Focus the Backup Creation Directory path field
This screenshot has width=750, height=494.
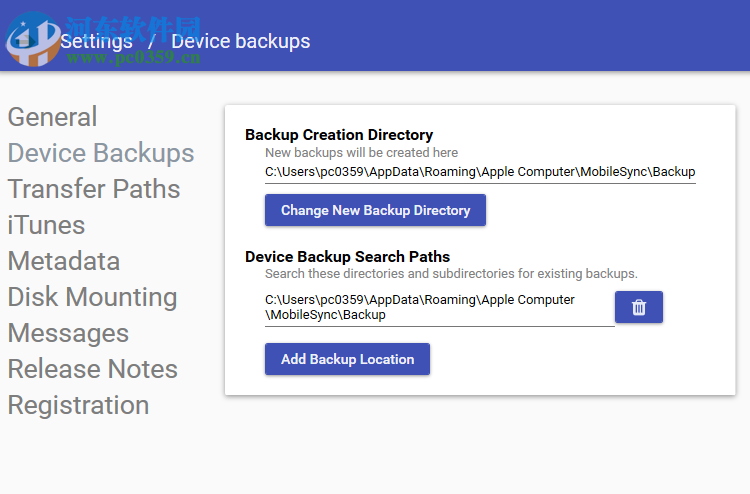[480, 172]
